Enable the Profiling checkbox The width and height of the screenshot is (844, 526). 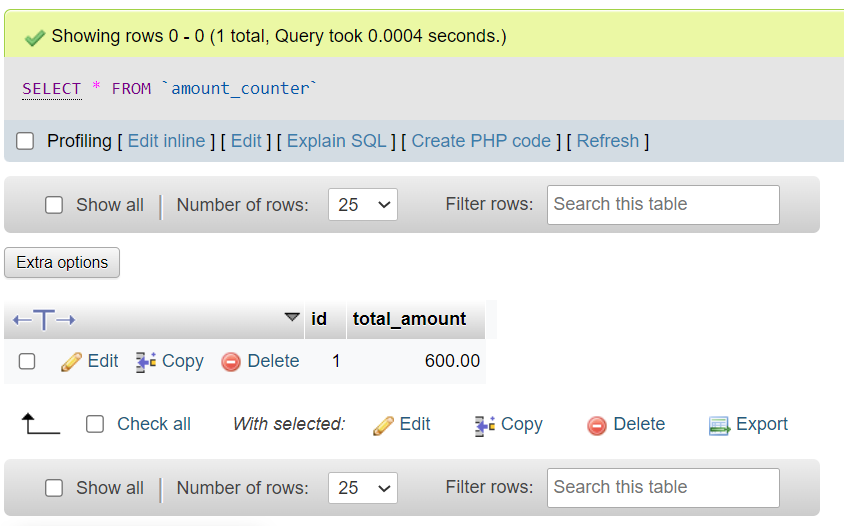tap(25, 141)
